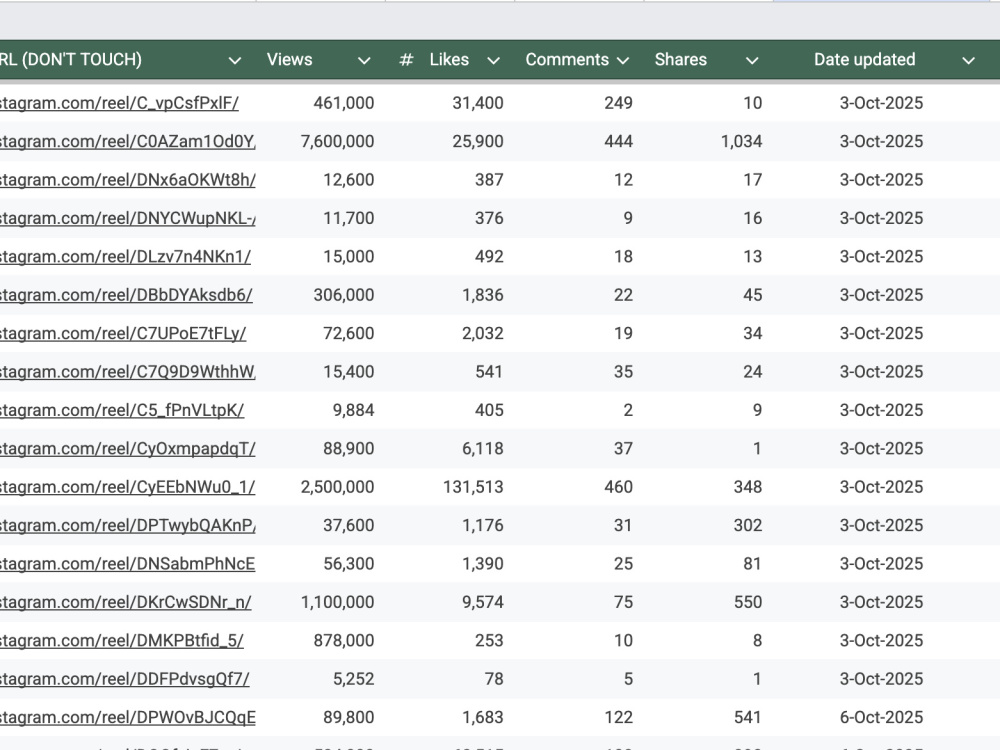Select the Views cell showing 7,600,000

[321, 142]
